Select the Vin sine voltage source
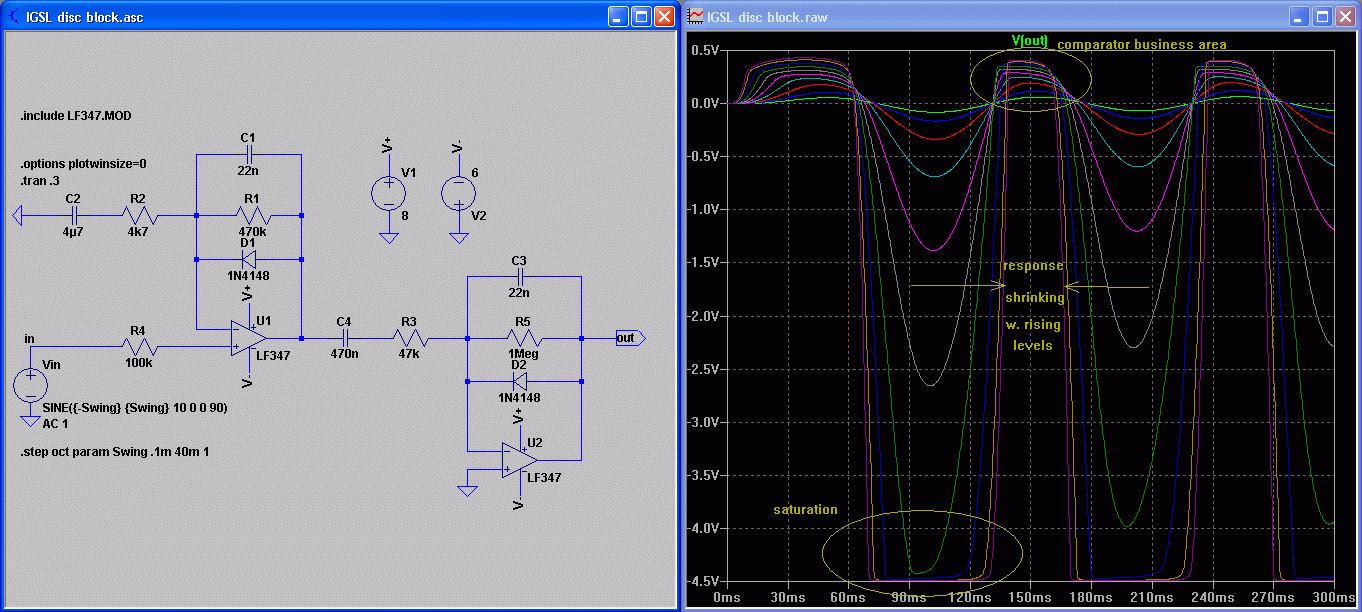Viewport: 1362px width, 612px height. click(x=31, y=385)
